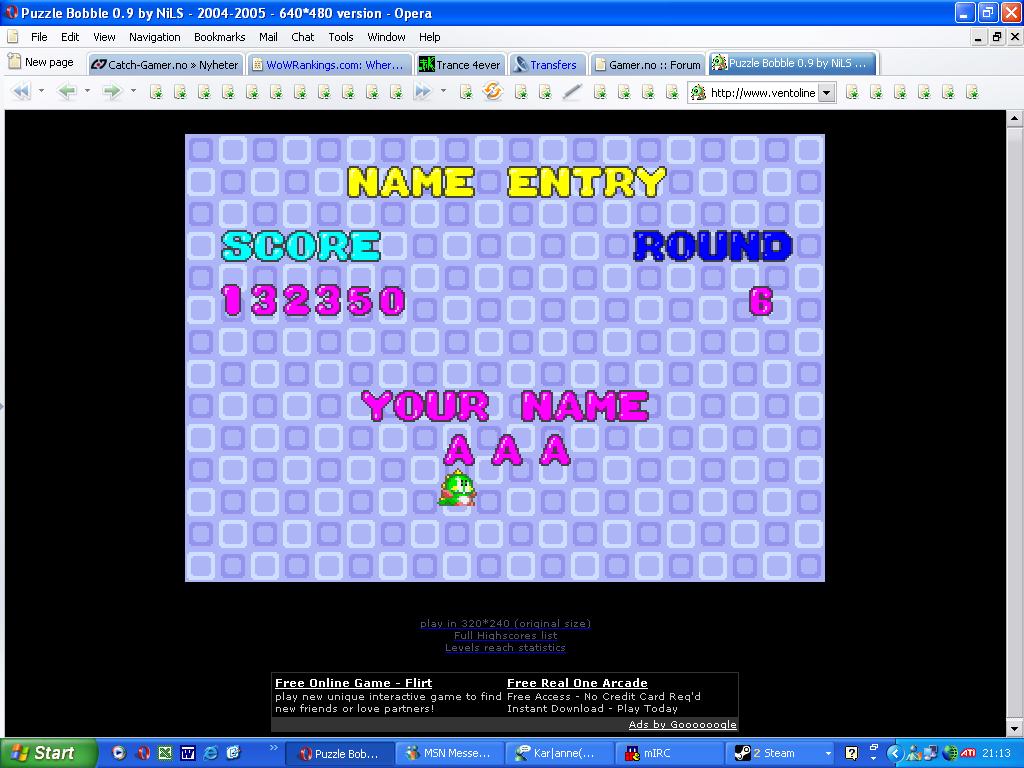Image resolution: width=1024 pixels, height=768 pixels.
Task: Open the Navigation menu
Action: click(155, 37)
